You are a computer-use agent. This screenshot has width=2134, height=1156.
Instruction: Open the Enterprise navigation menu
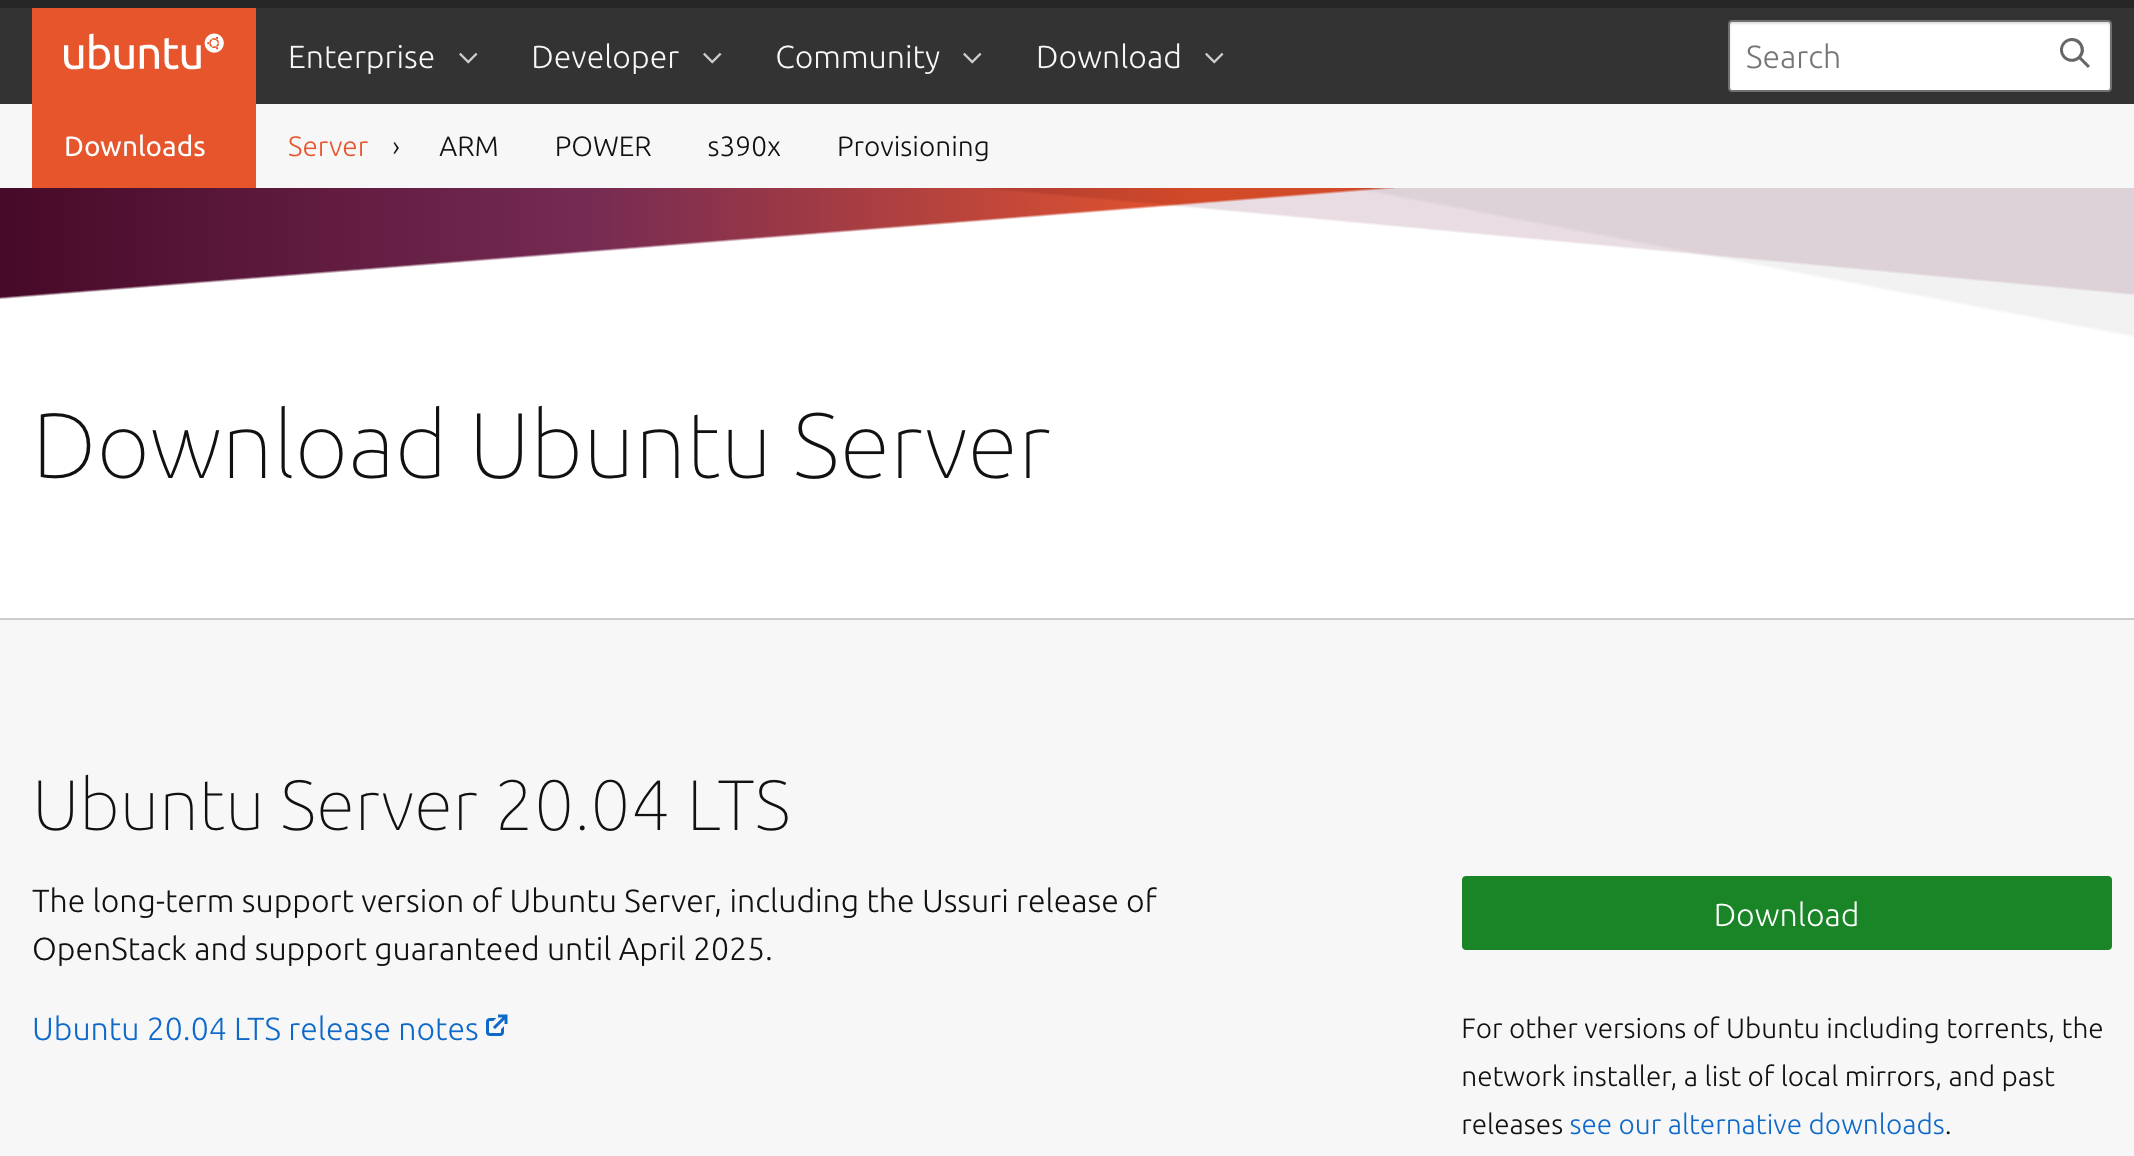pos(361,57)
